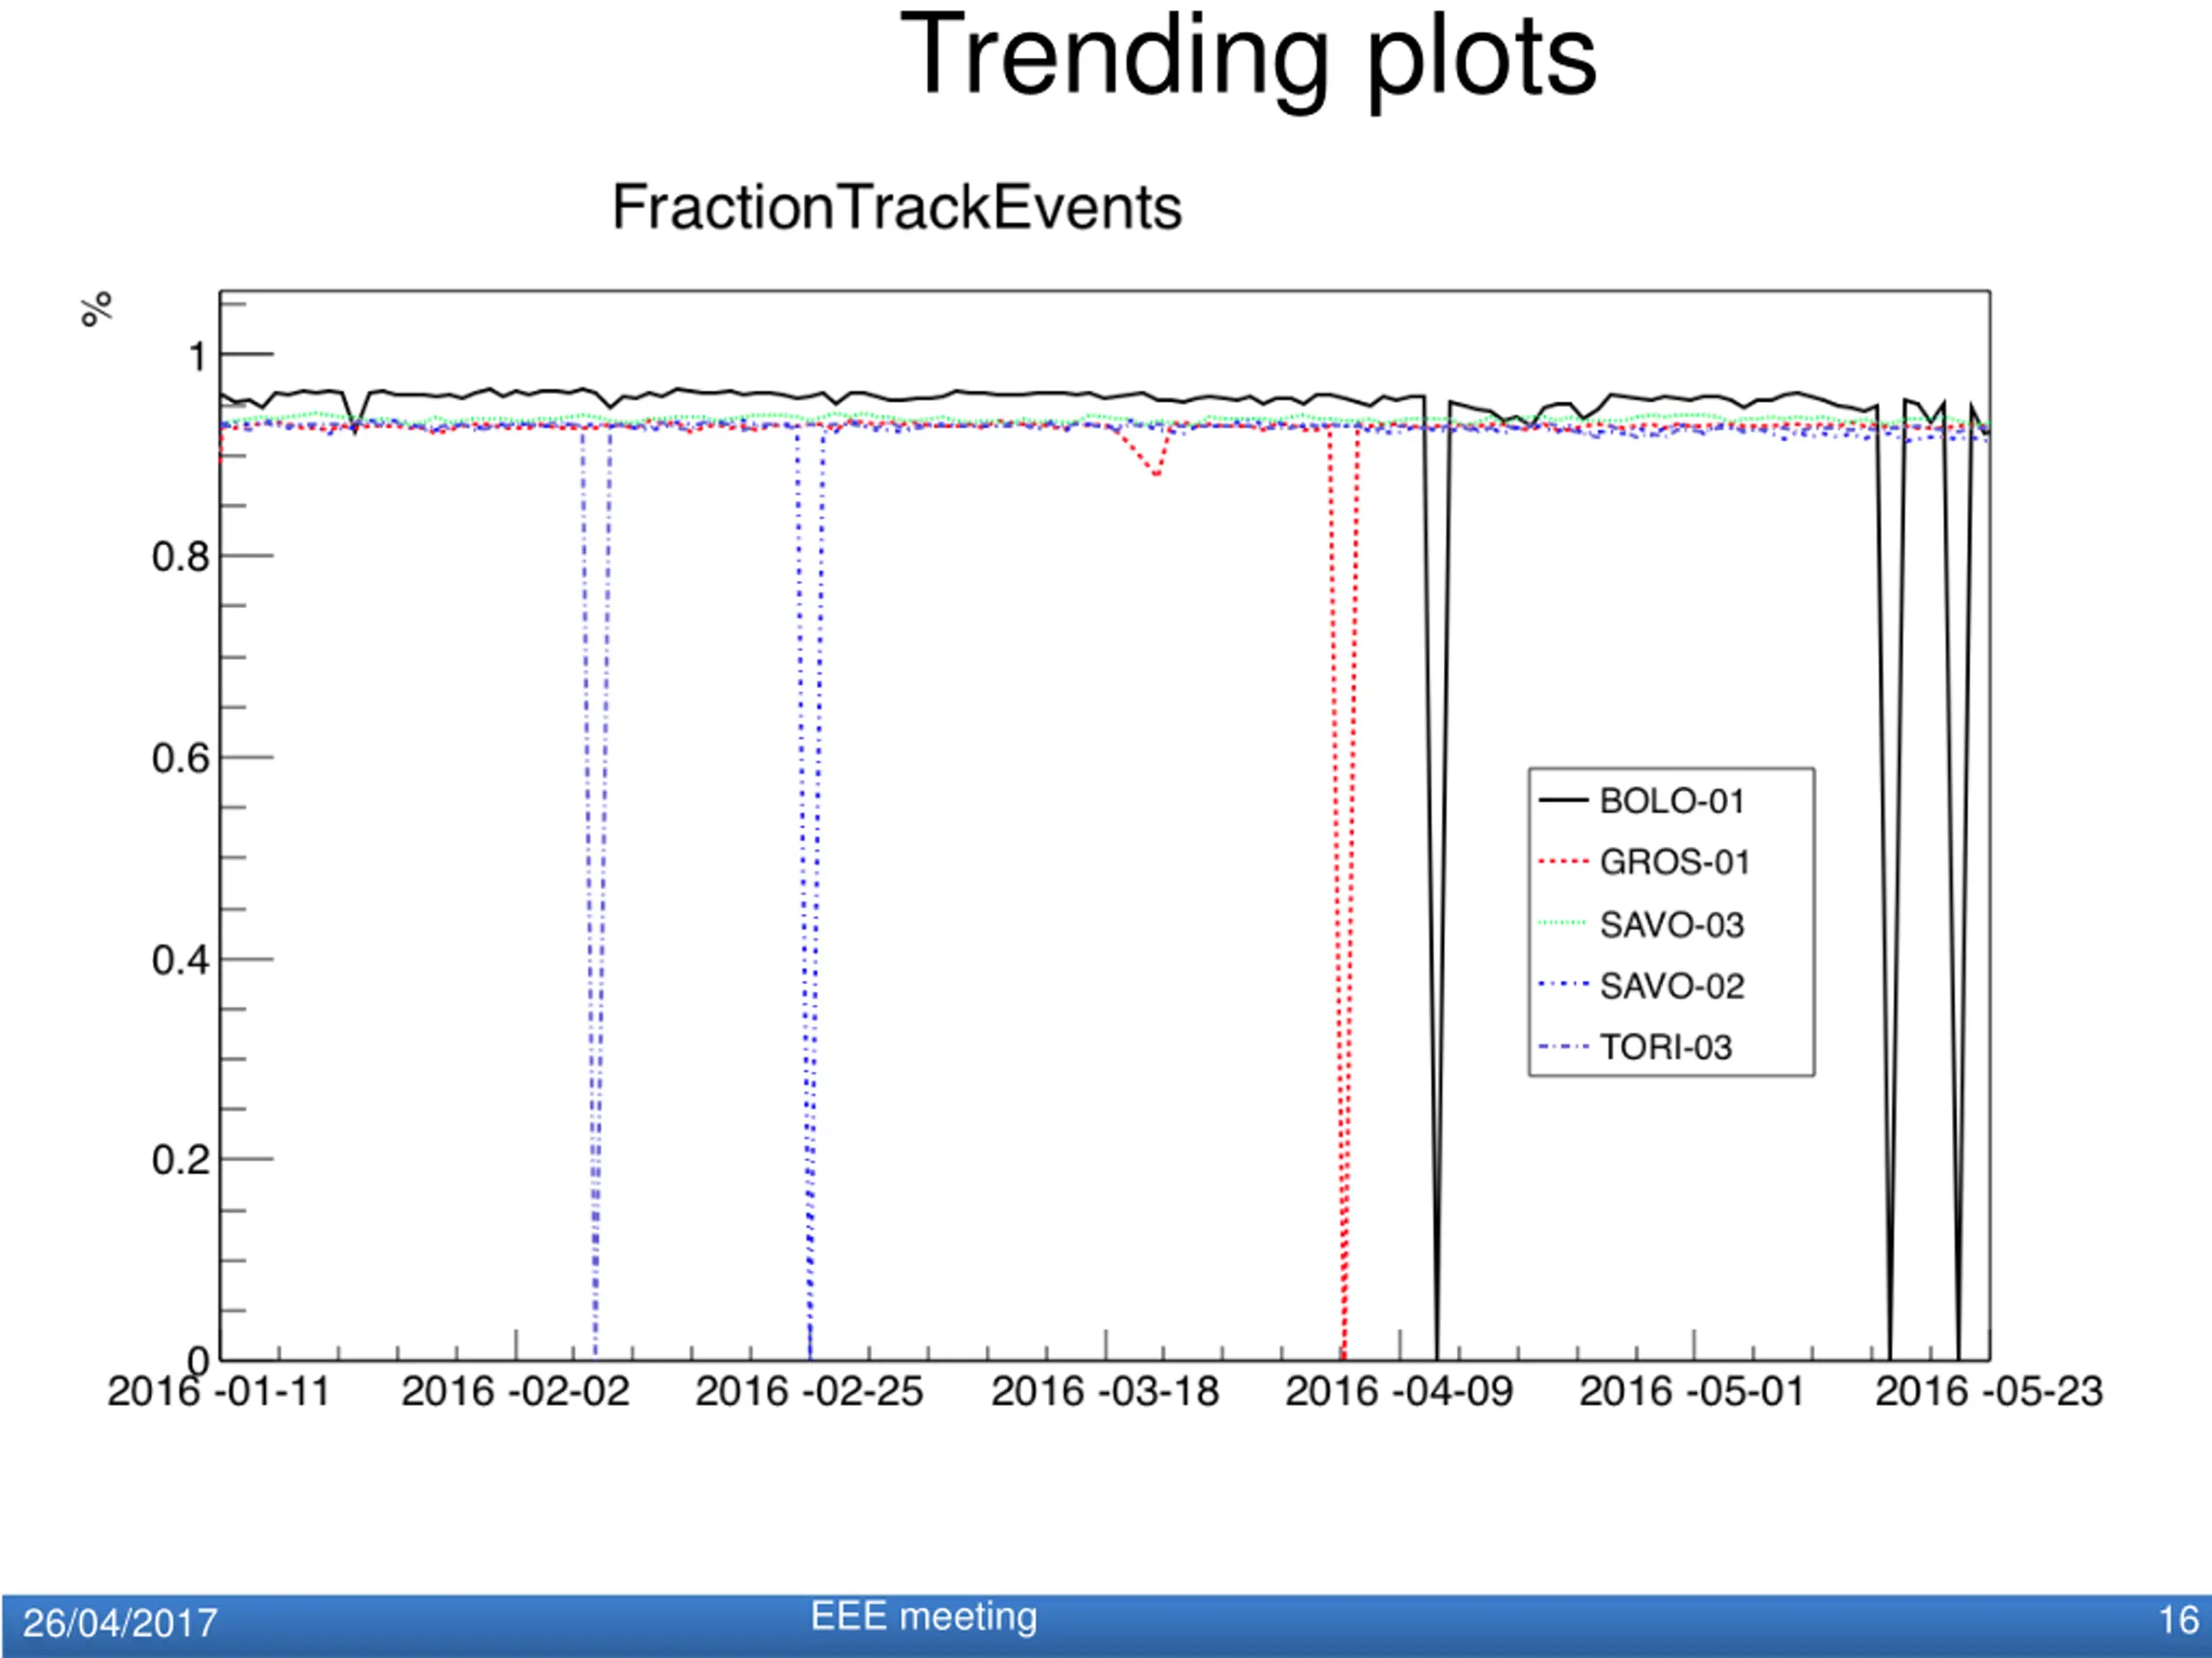Click the x-axis date 2016-05-23
This screenshot has width=2212, height=1658.
(x=1989, y=1392)
